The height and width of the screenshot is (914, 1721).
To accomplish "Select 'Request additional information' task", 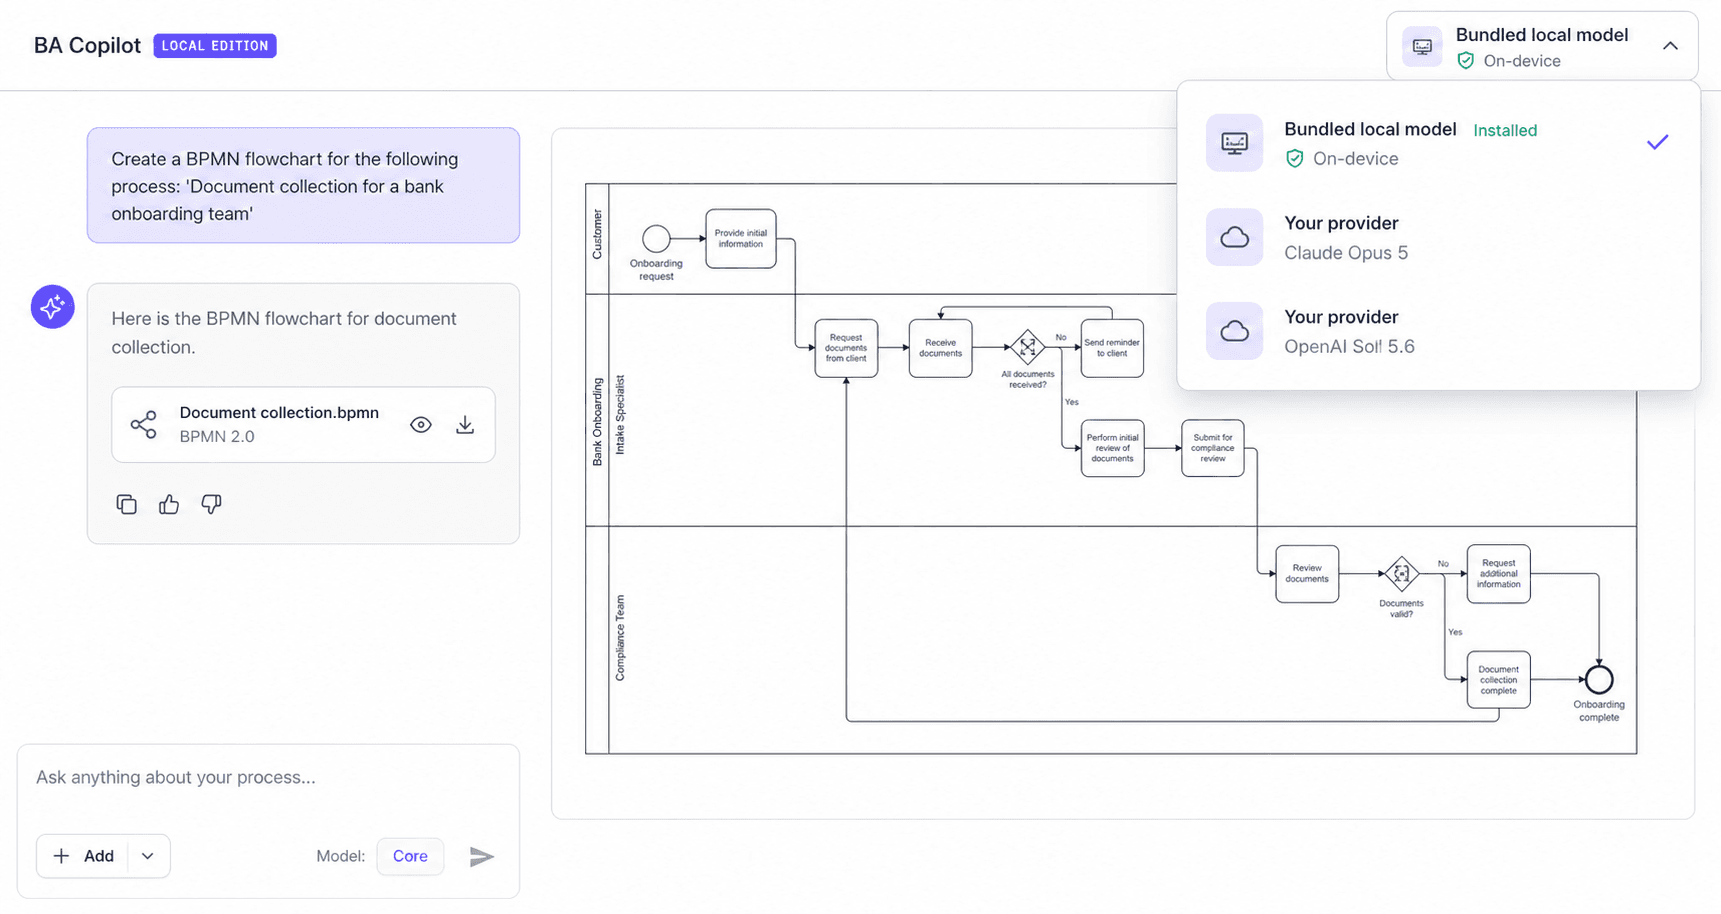I will point(1498,574).
